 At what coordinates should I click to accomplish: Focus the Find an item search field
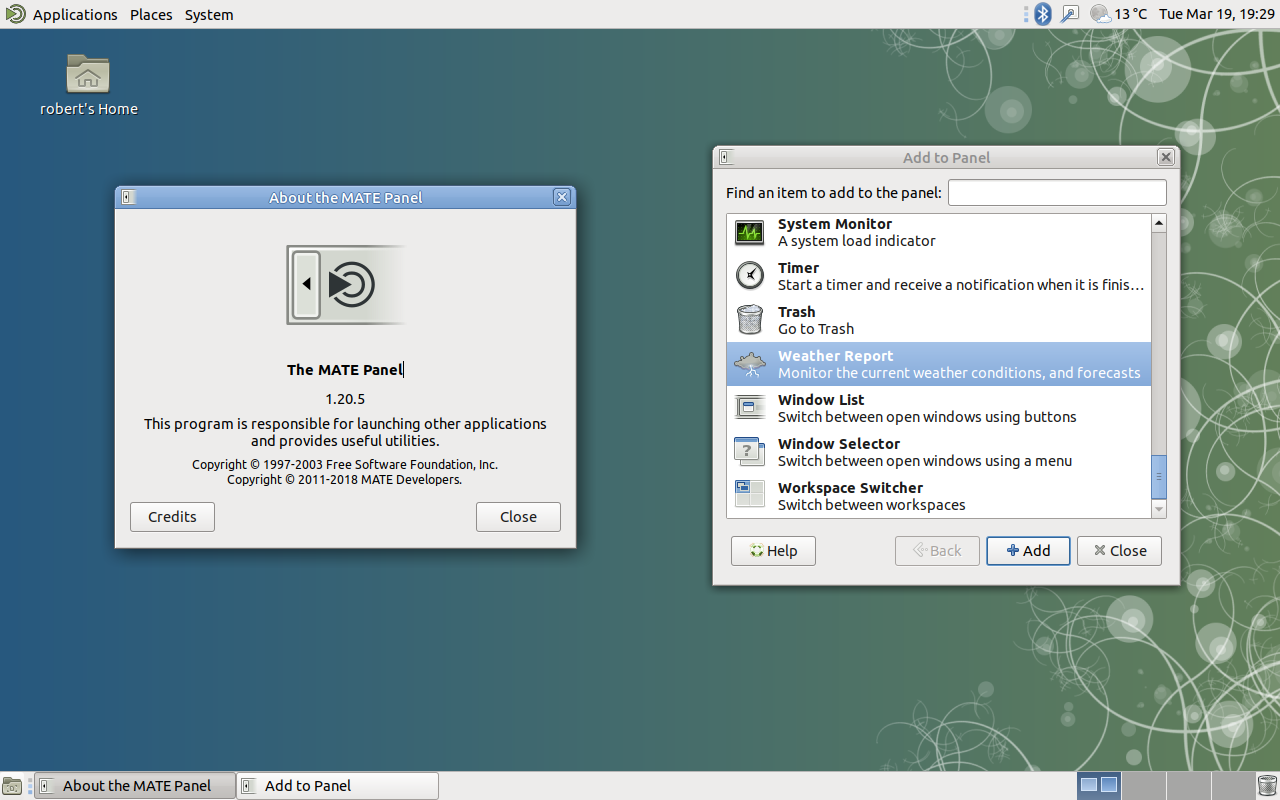pyautogui.click(x=1057, y=192)
